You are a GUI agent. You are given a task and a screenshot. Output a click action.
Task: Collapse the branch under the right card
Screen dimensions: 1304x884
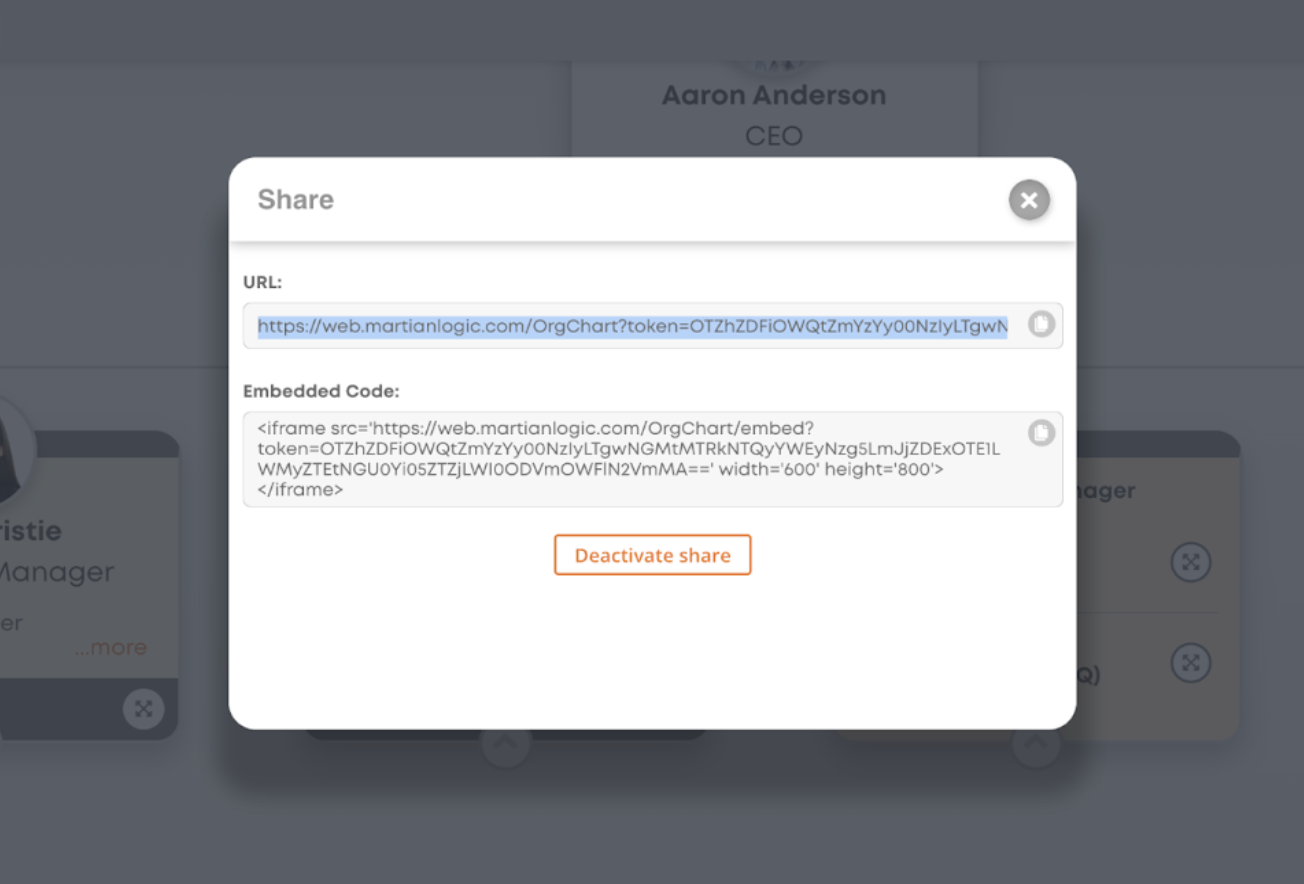pyautogui.click(x=1036, y=743)
